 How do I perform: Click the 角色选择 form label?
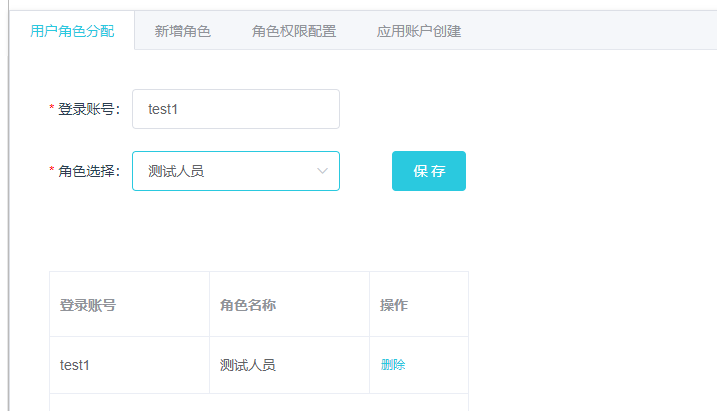[88, 171]
